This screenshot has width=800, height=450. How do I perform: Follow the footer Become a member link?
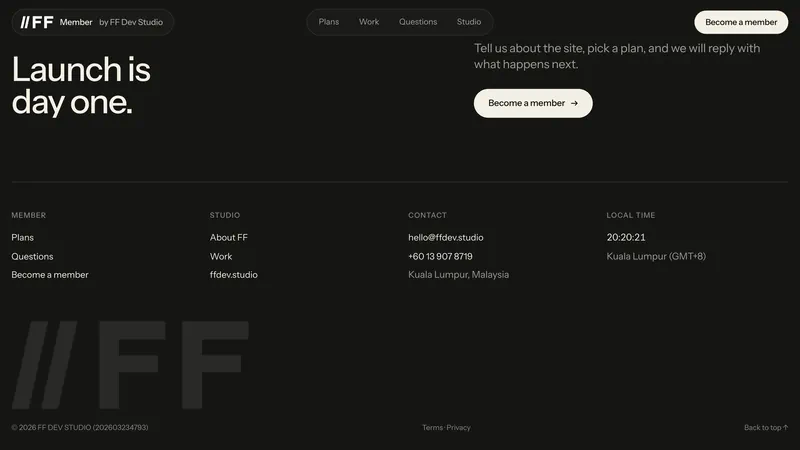tap(50, 274)
